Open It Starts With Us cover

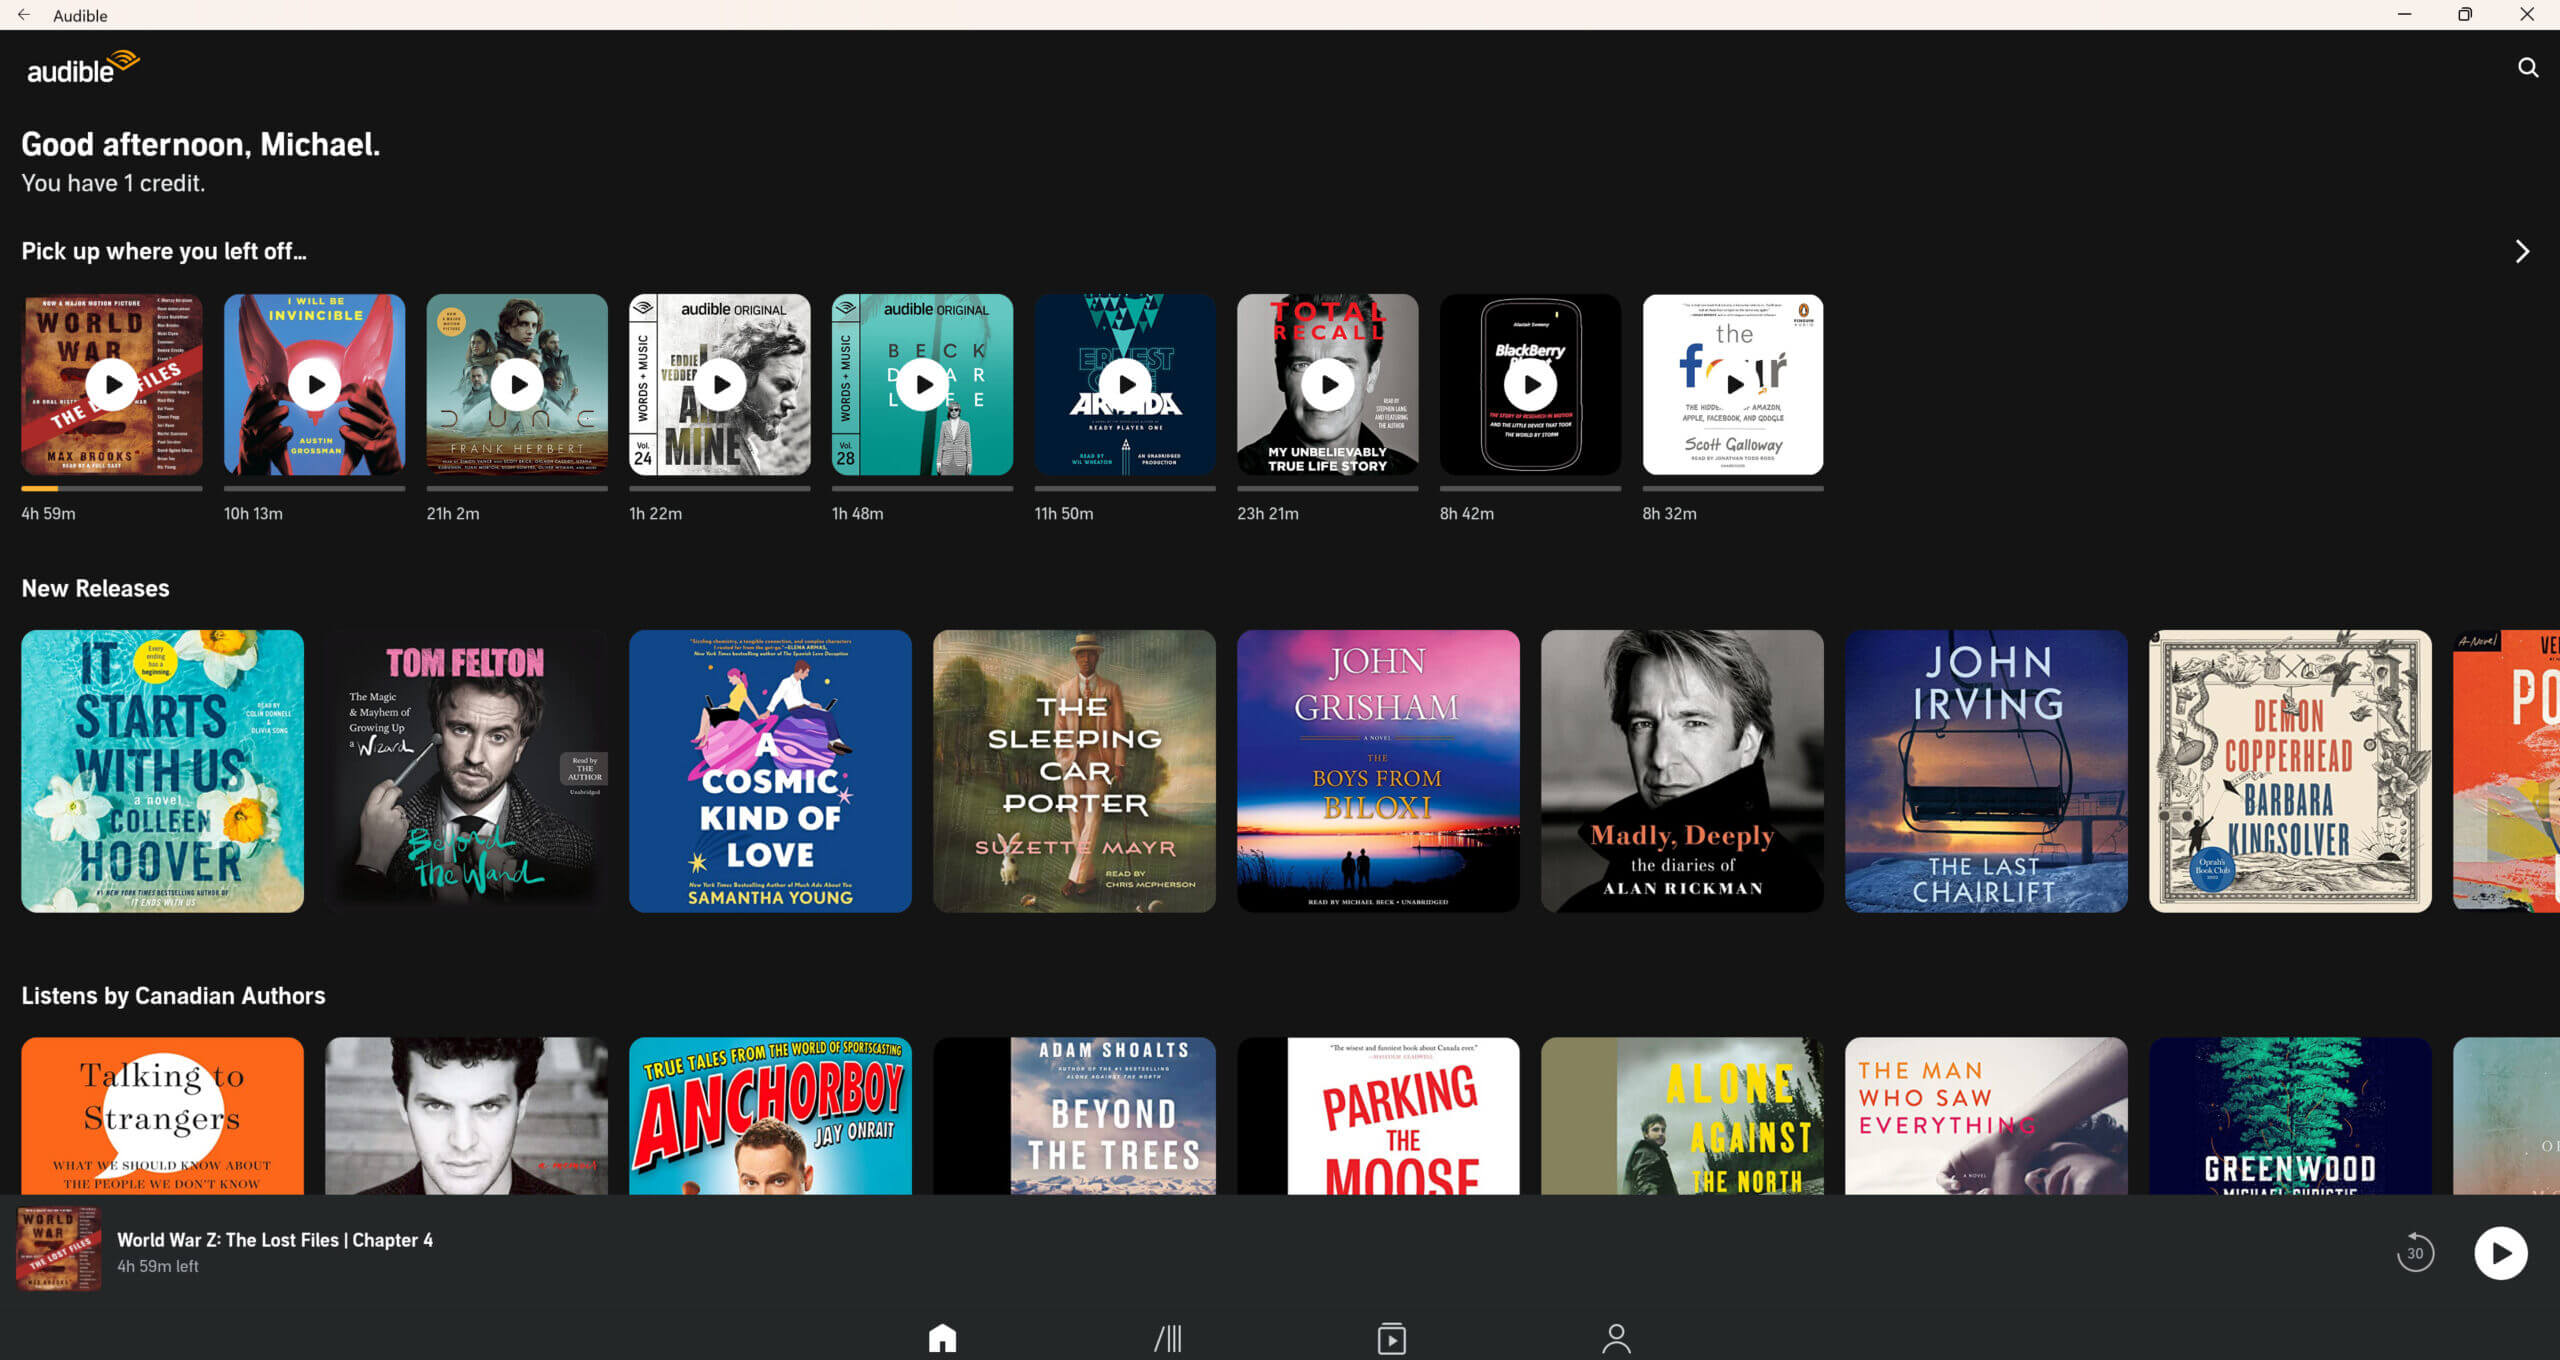(163, 771)
